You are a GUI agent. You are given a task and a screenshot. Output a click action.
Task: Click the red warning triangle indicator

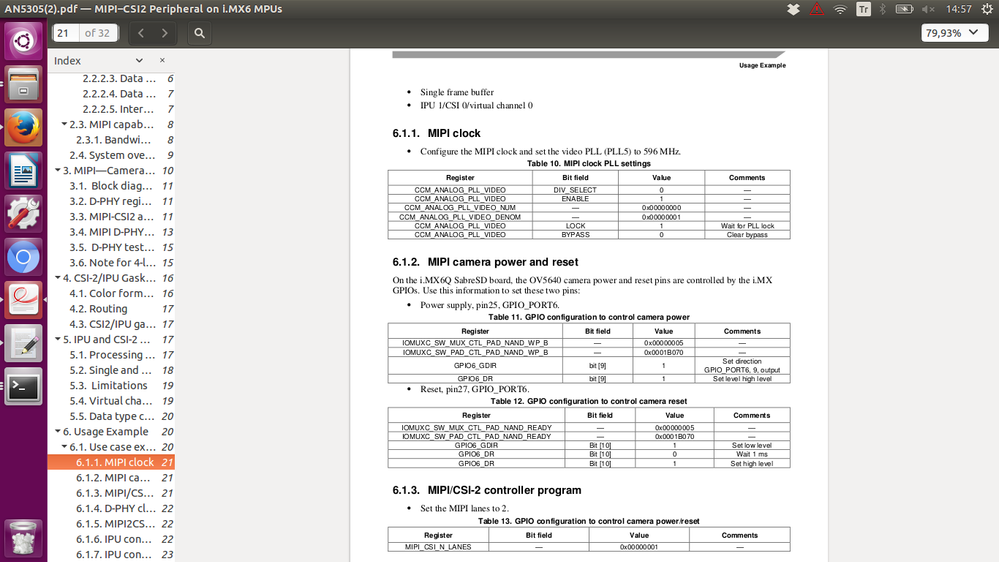tap(817, 9)
